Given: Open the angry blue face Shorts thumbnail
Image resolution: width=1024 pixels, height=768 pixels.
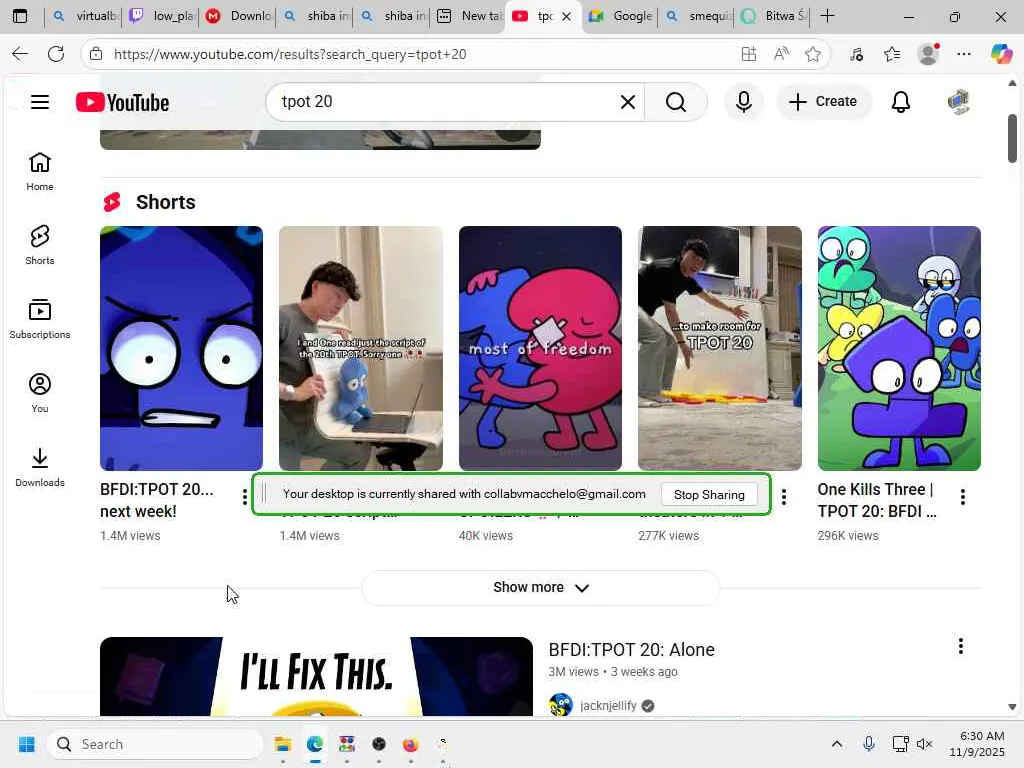Looking at the screenshot, I should click(x=182, y=348).
